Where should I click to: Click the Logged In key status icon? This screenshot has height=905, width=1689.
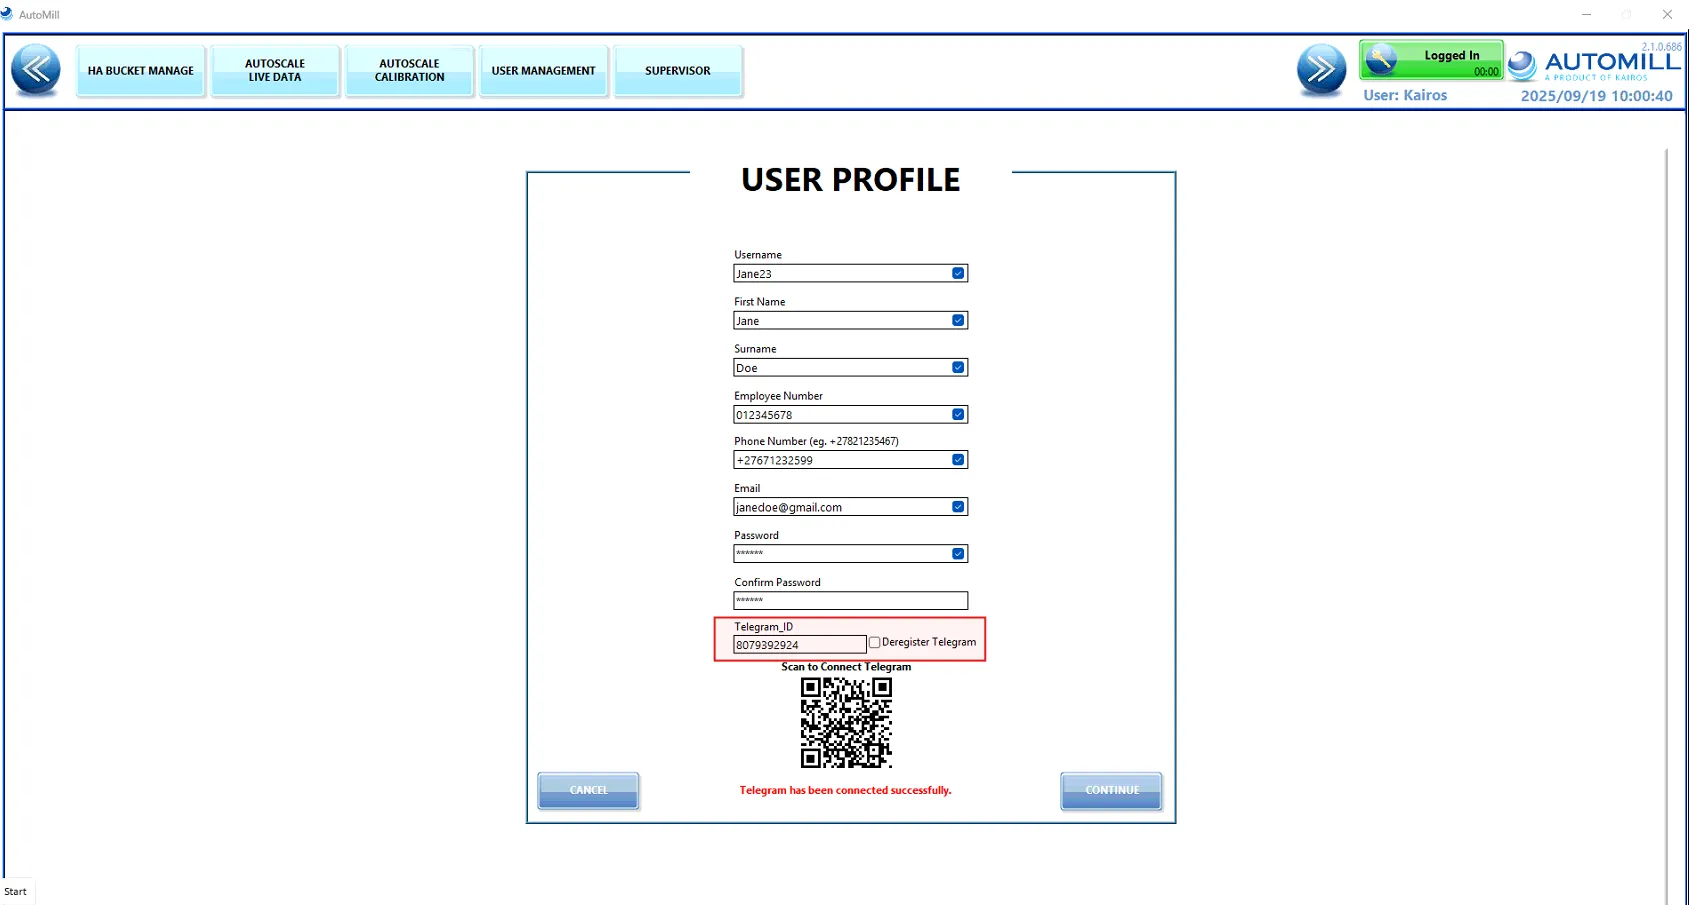(x=1381, y=60)
